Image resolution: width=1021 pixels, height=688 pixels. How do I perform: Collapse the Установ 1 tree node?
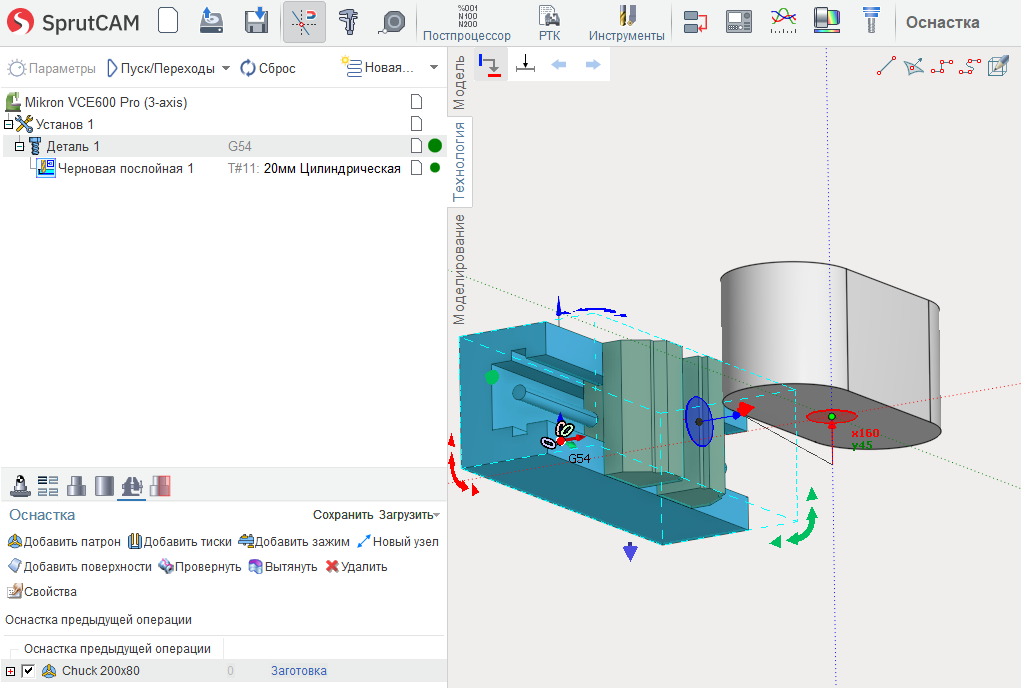pyautogui.click(x=9, y=124)
